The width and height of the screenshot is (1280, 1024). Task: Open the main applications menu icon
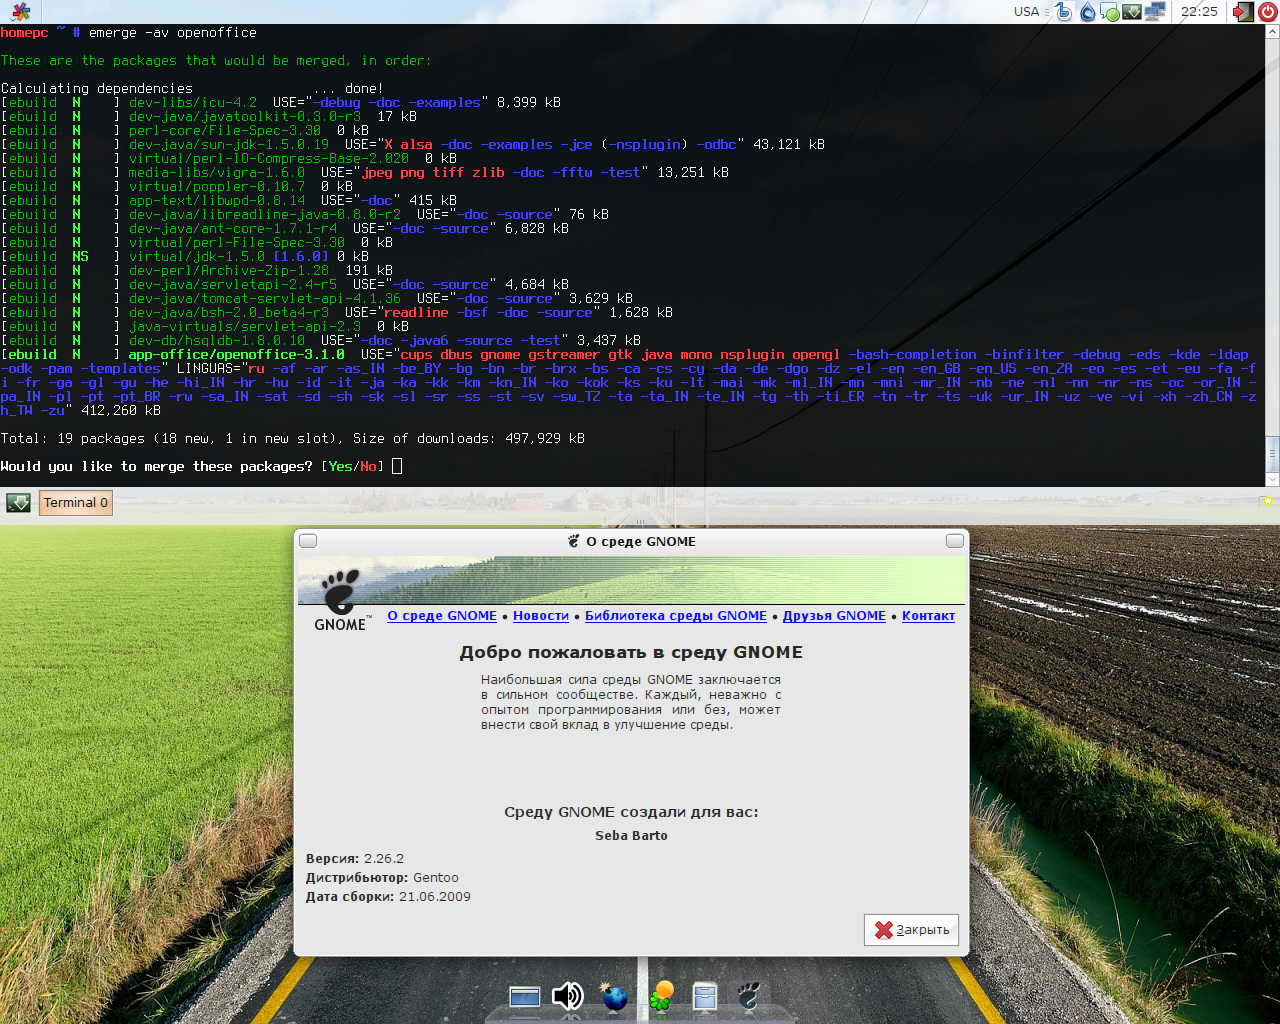pos(20,12)
